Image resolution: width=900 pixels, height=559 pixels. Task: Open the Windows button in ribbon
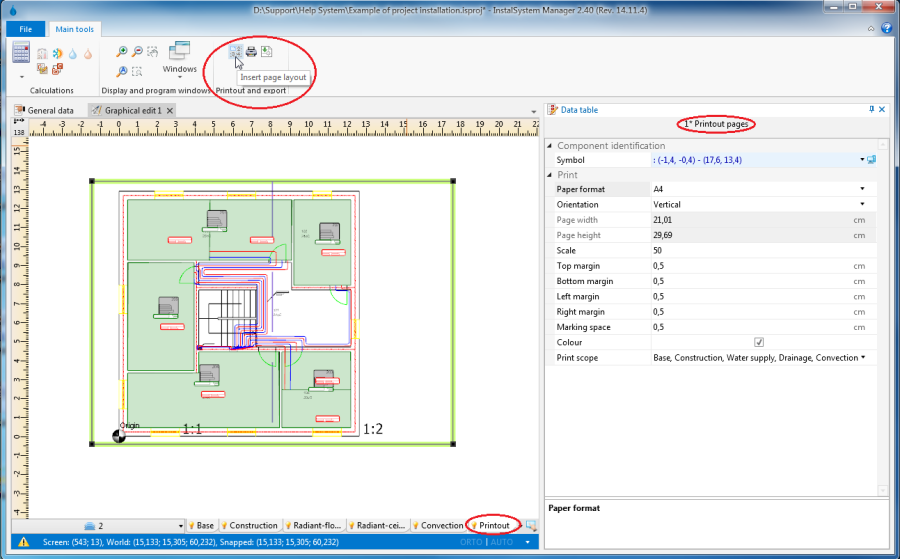pyautogui.click(x=180, y=58)
